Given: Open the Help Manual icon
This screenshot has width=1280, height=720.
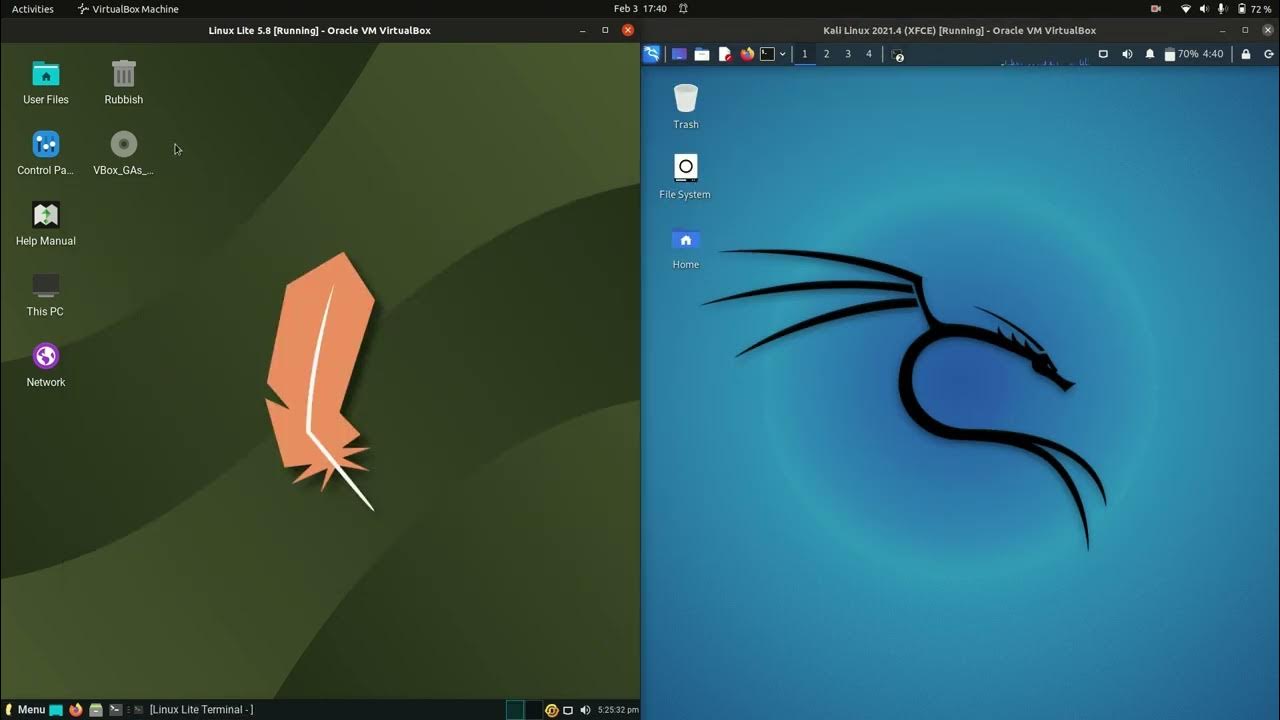Looking at the screenshot, I should point(46,224).
